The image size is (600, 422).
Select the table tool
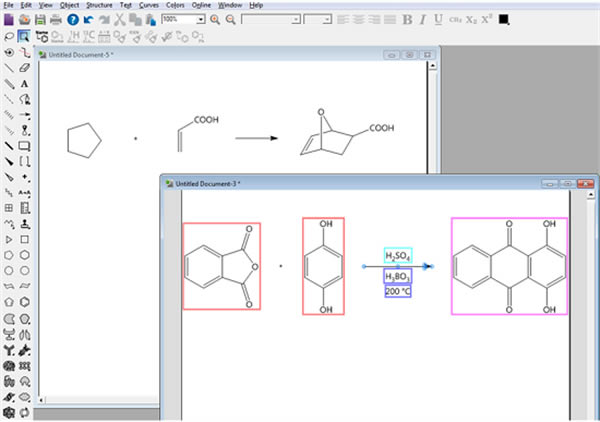point(9,208)
